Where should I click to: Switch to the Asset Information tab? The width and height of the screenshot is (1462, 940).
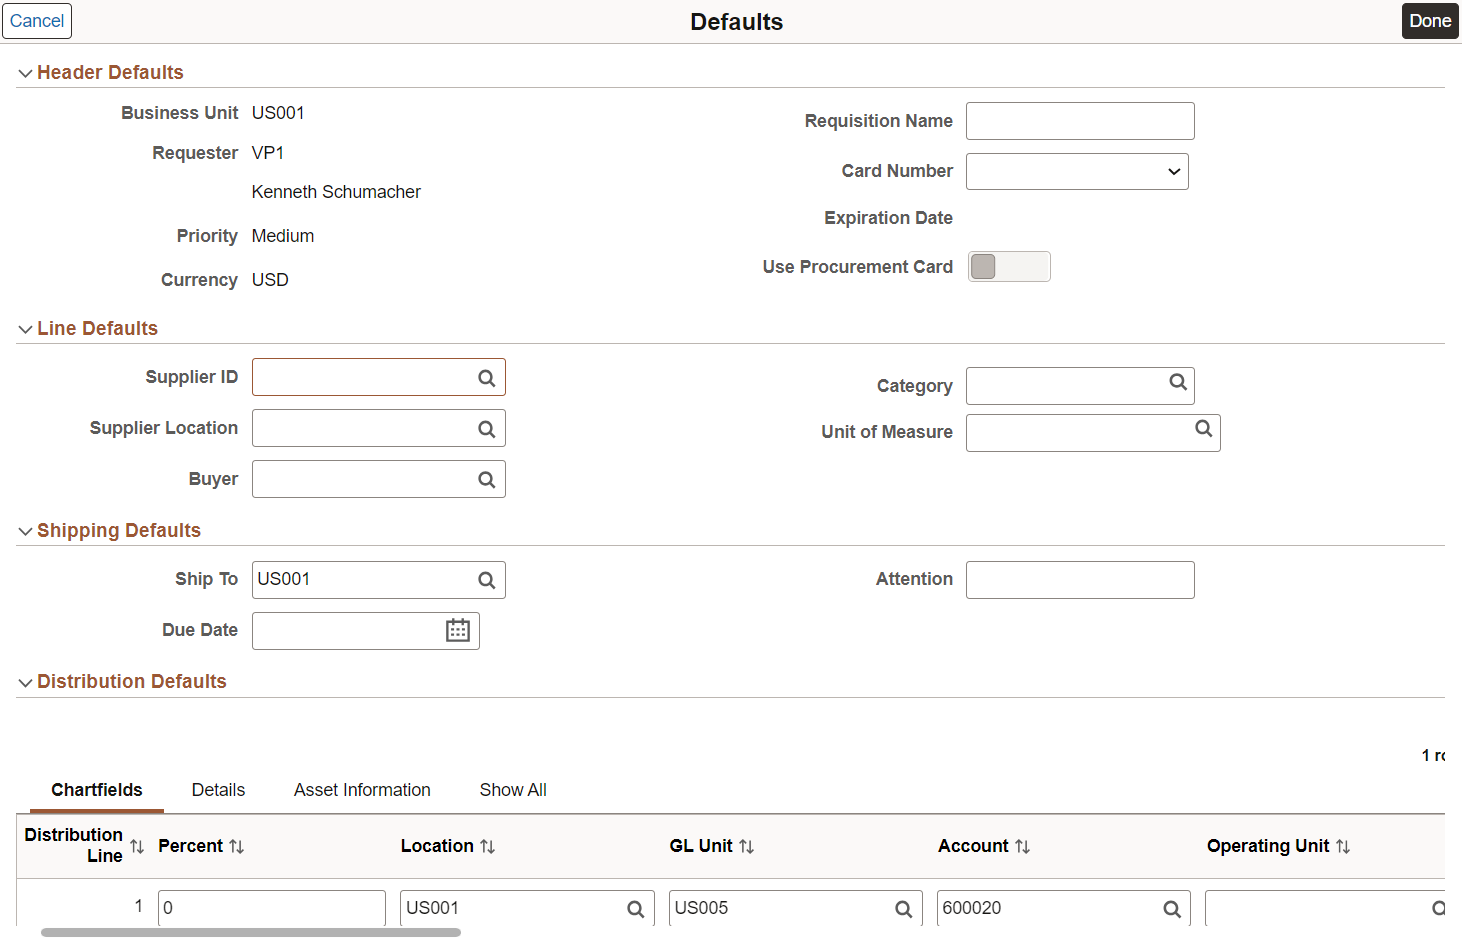point(362,789)
